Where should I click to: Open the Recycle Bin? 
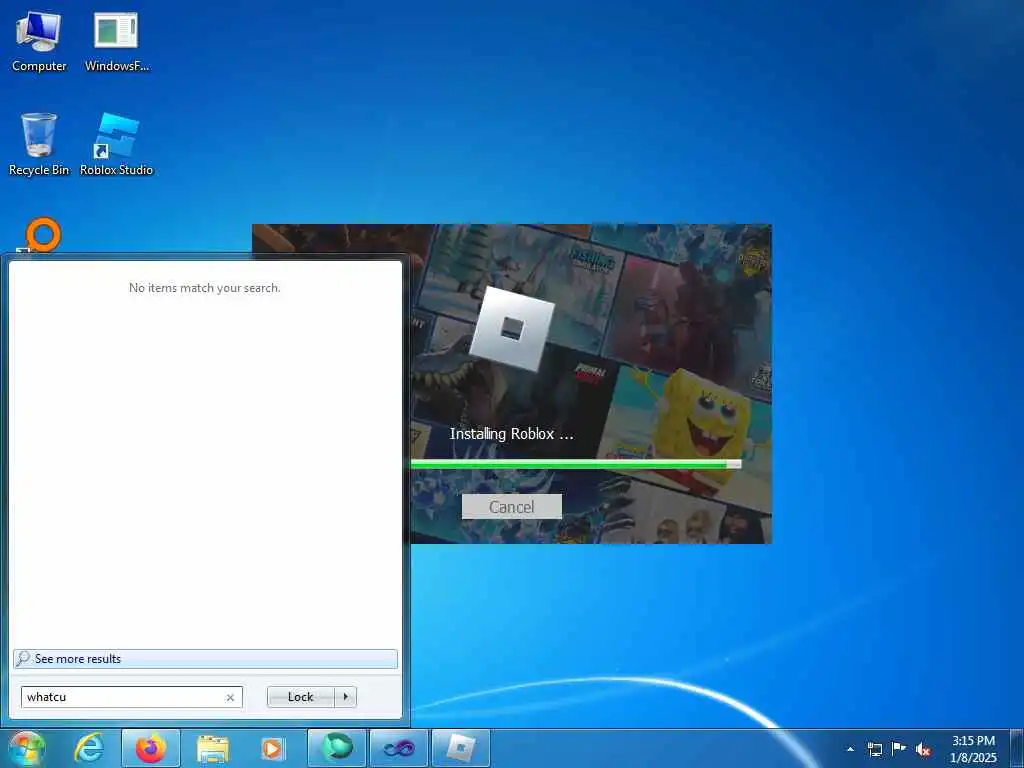coord(39,144)
